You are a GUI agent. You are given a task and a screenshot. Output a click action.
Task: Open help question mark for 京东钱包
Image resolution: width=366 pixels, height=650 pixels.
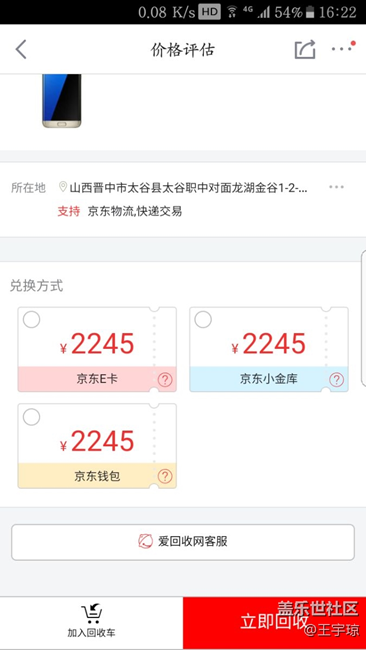pyautogui.click(x=165, y=476)
